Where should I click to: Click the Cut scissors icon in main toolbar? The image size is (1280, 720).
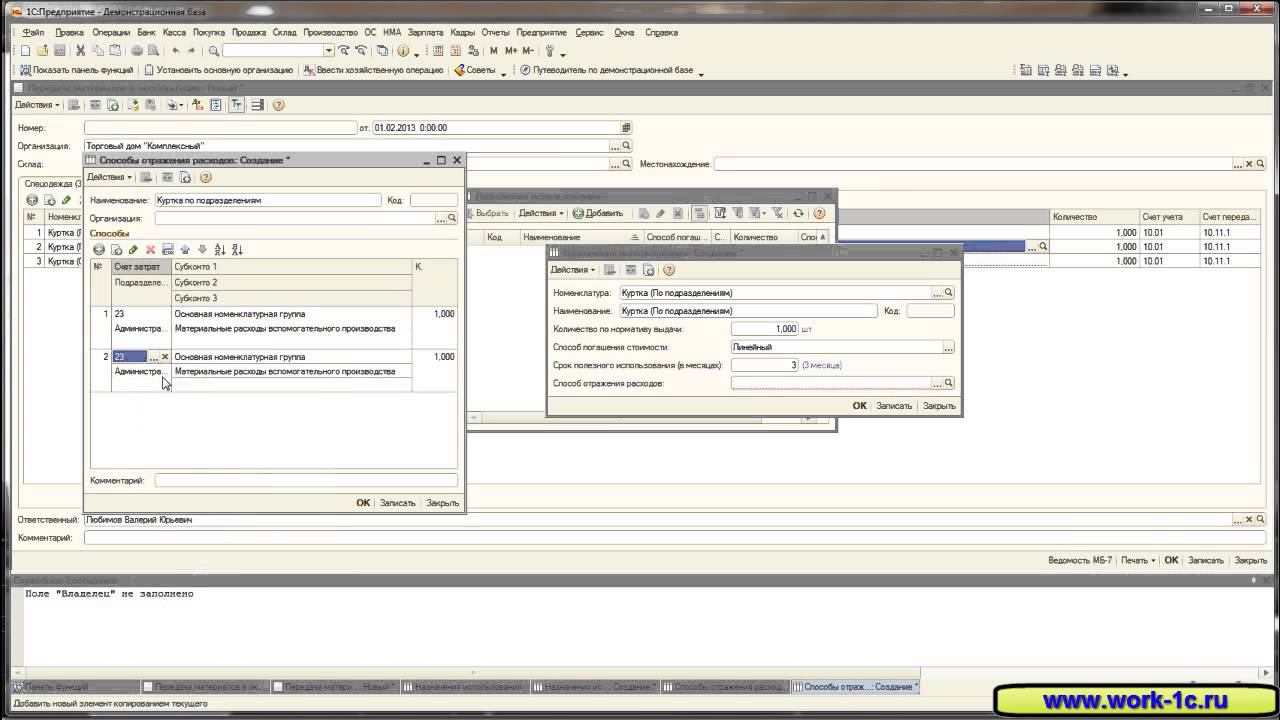80,51
